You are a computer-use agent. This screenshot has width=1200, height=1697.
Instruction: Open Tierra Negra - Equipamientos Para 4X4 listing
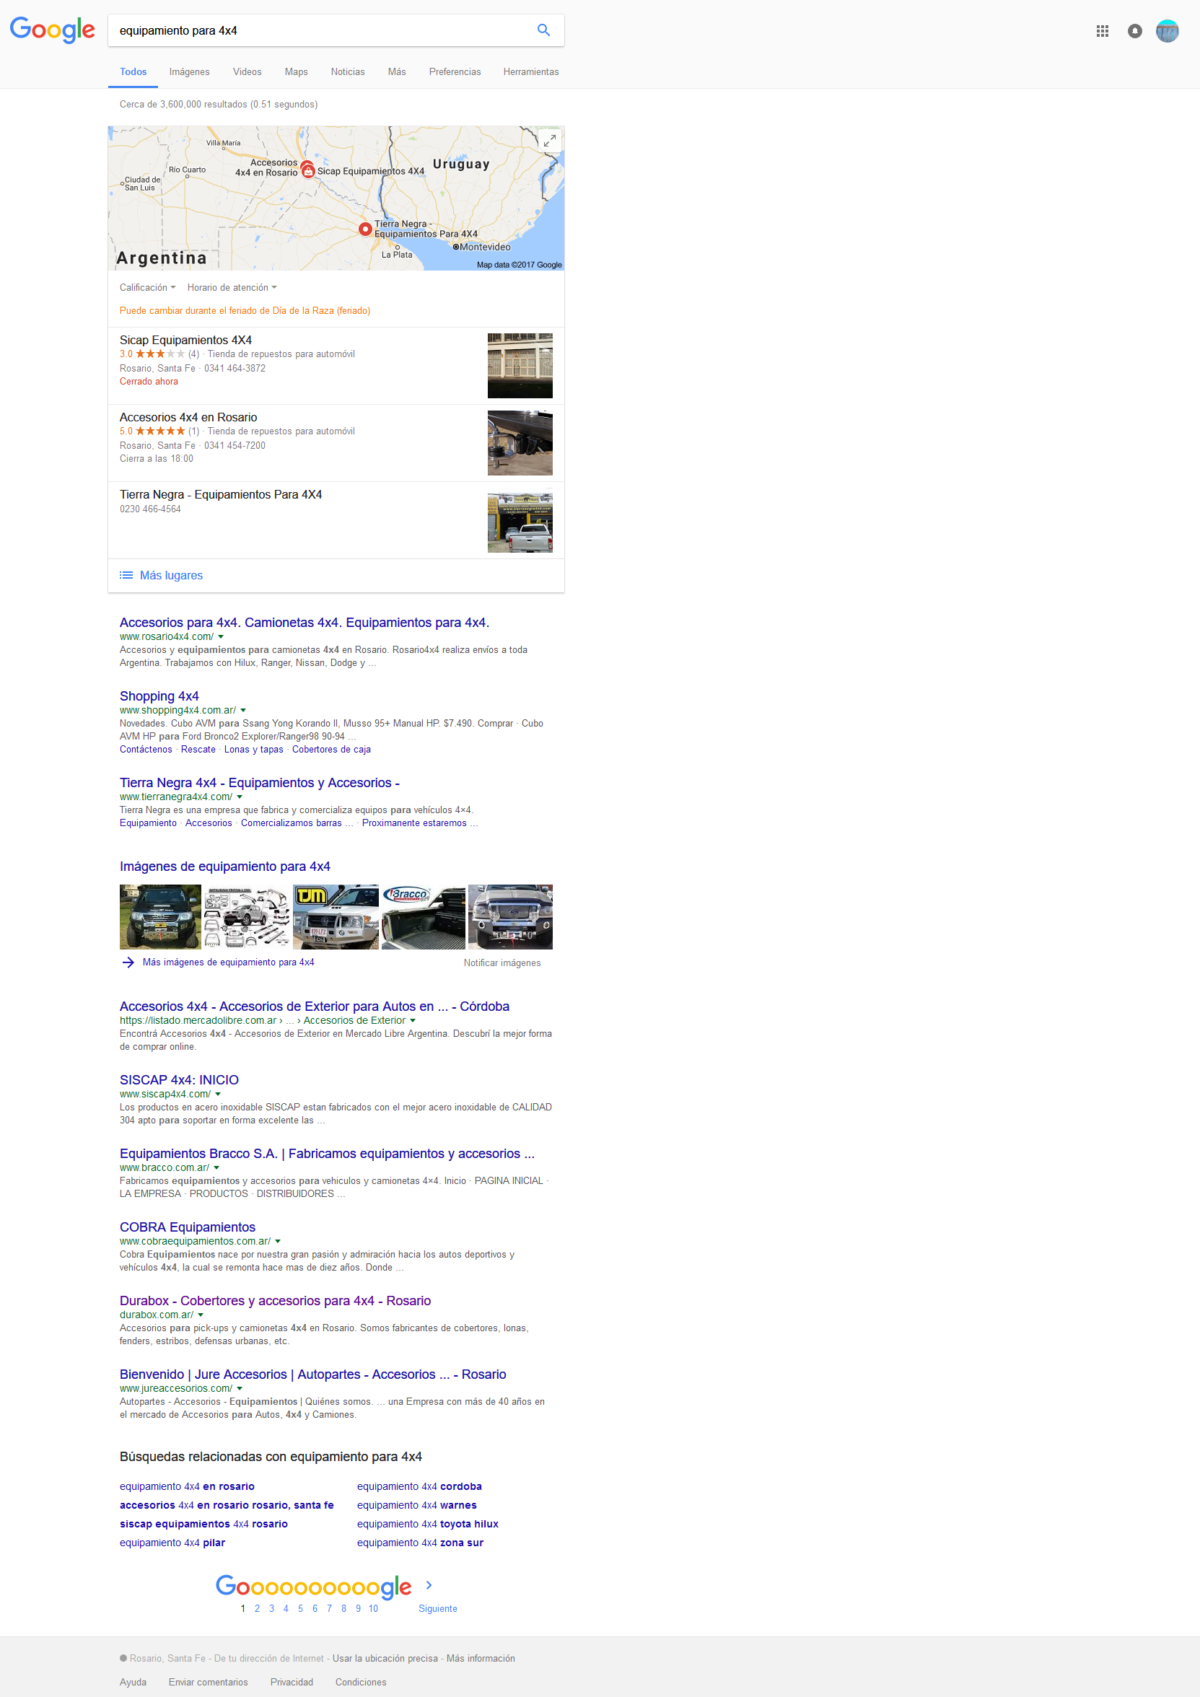(221, 495)
